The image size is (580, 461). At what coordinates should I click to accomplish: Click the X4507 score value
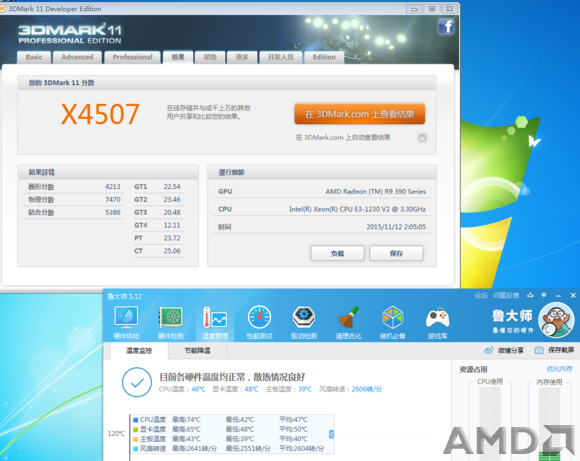click(100, 114)
